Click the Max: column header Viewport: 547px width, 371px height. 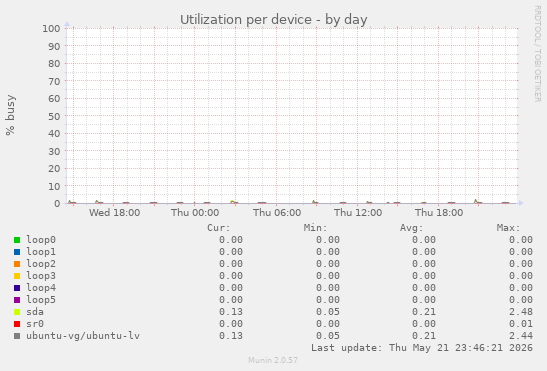pyautogui.click(x=509, y=228)
